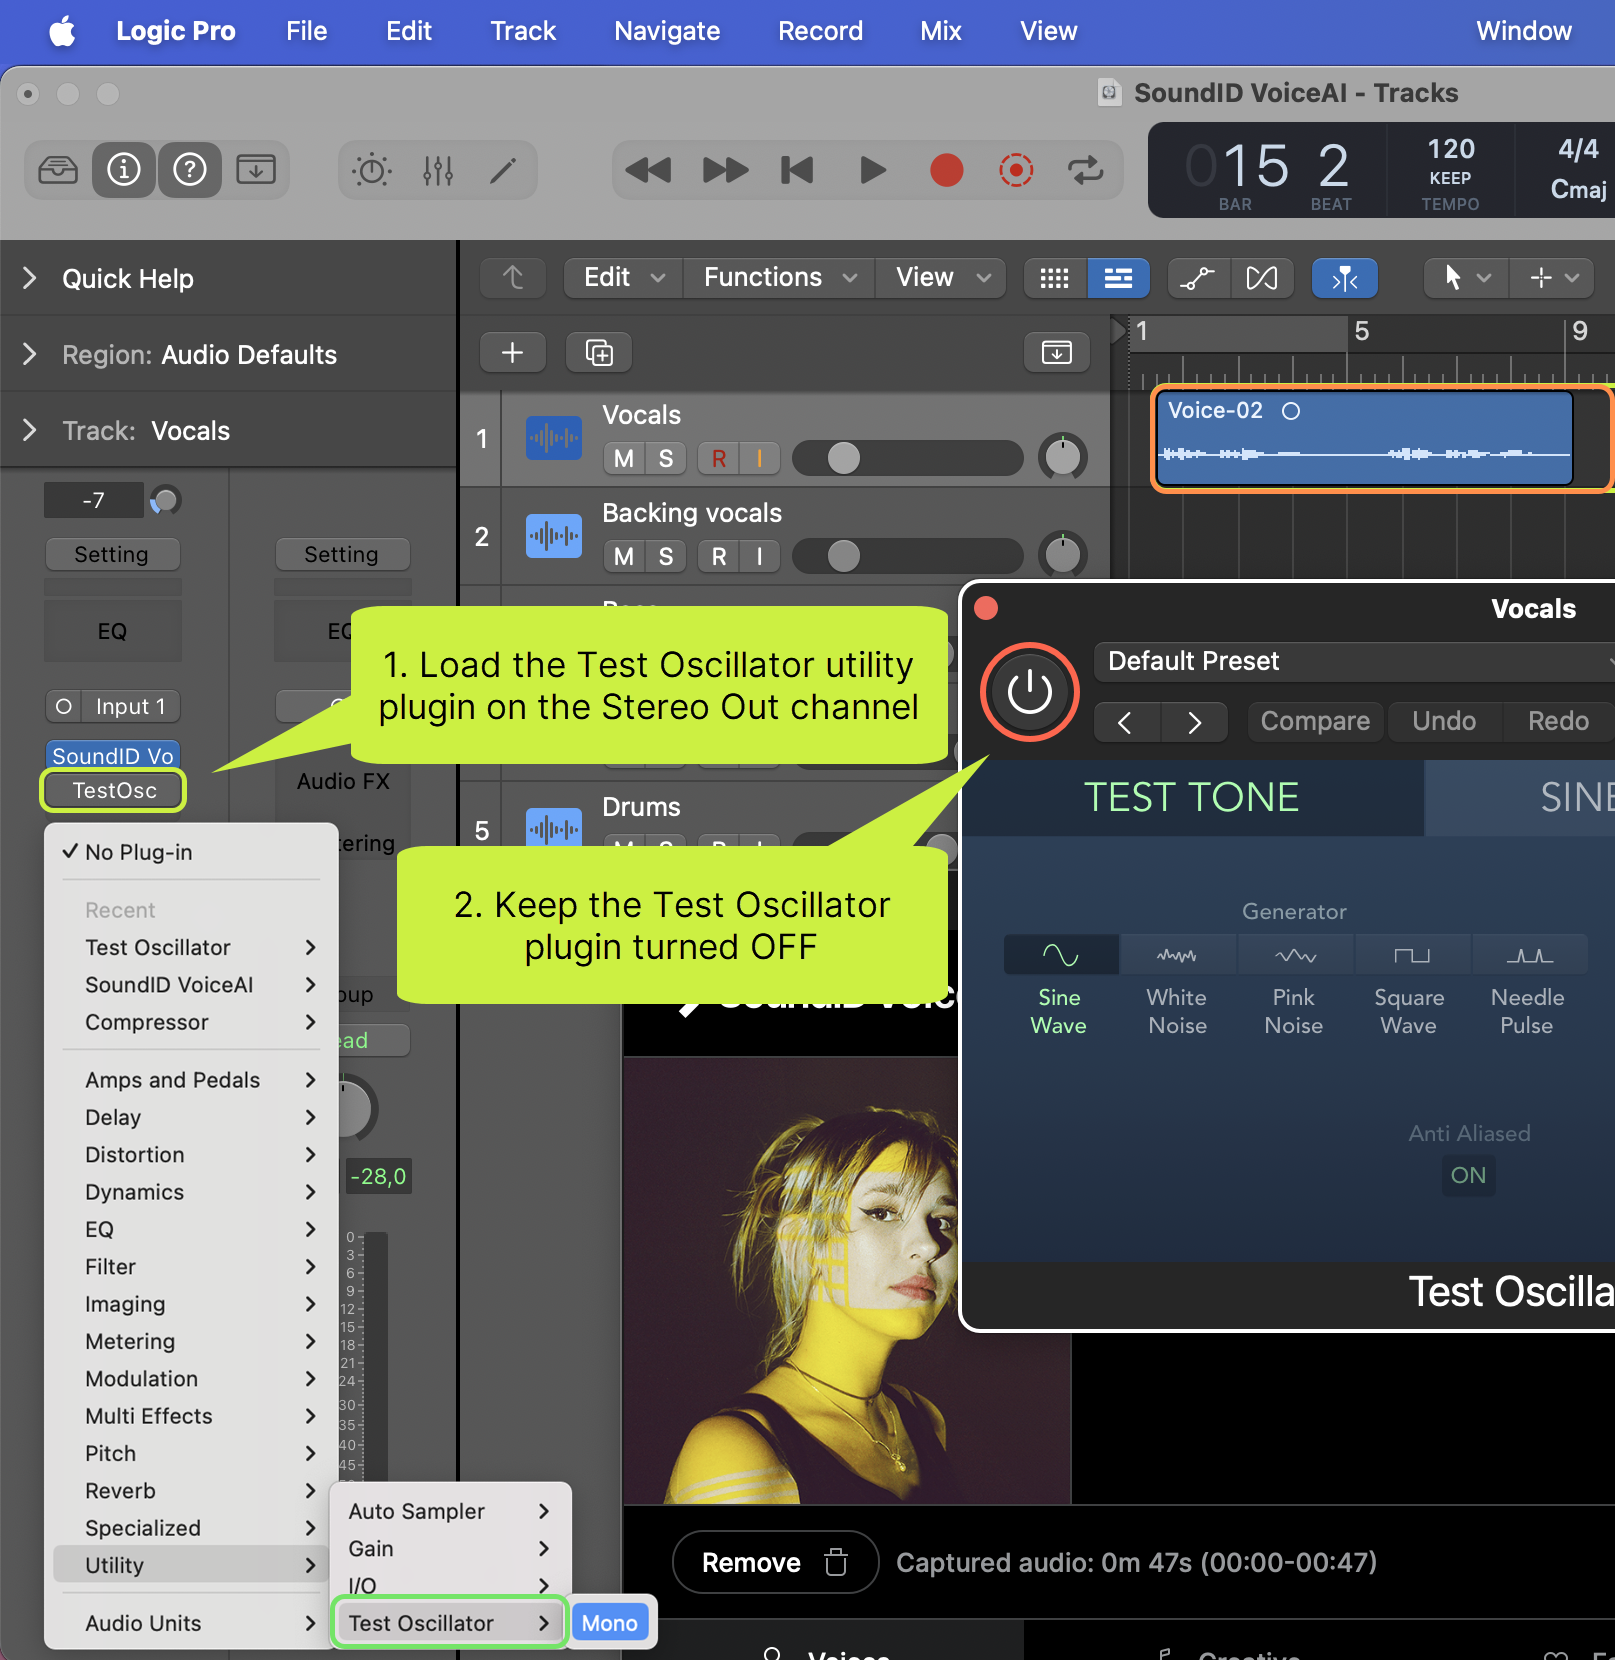The height and width of the screenshot is (1660, 1615).
Task: Toggle input monitoring on Vocals track
Action: [x=760, y=459]
